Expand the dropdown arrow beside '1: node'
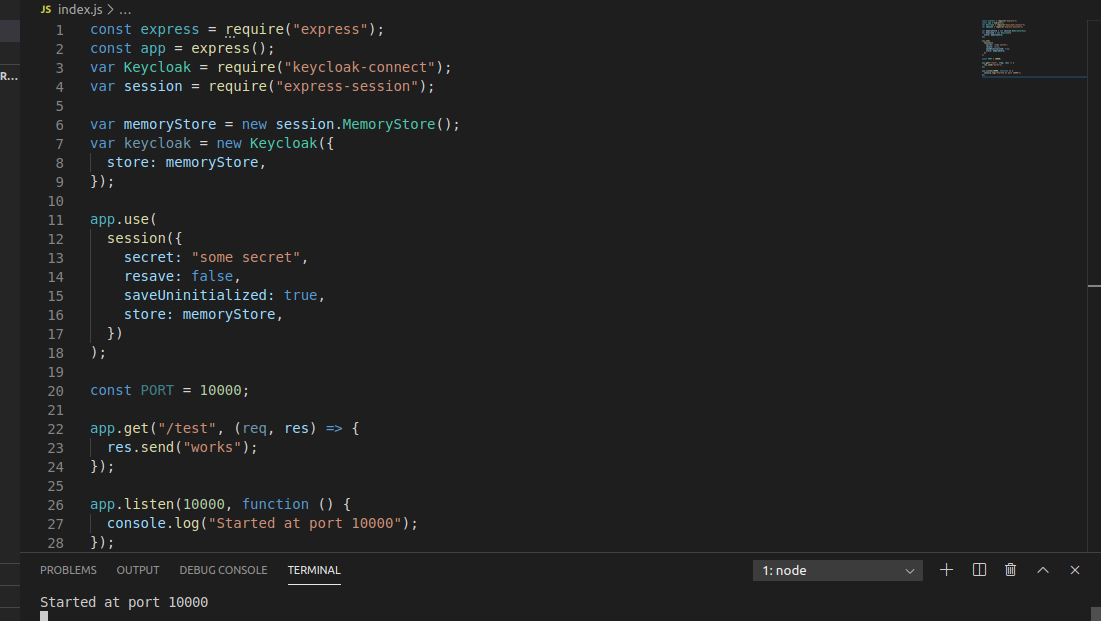 click(x=909, y=569)
